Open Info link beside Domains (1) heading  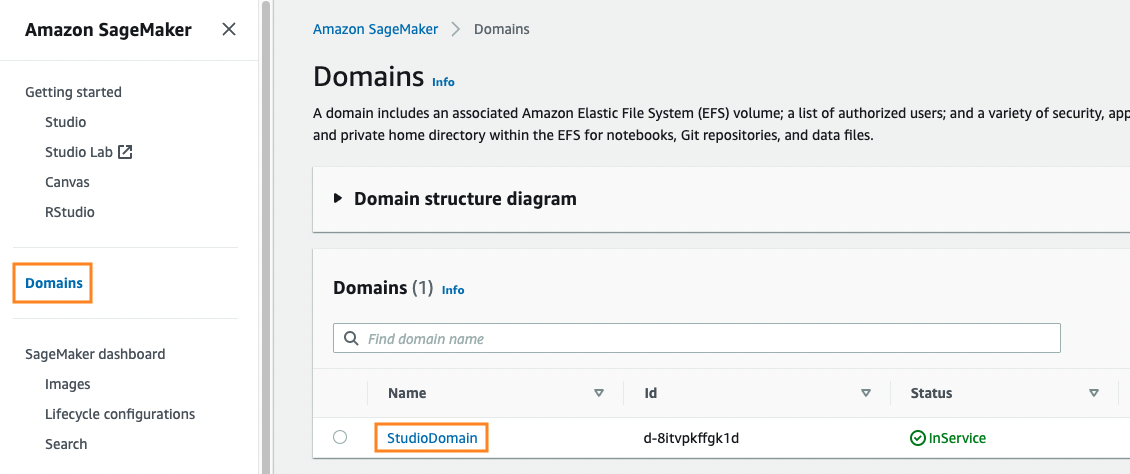(x=453, y=290)
